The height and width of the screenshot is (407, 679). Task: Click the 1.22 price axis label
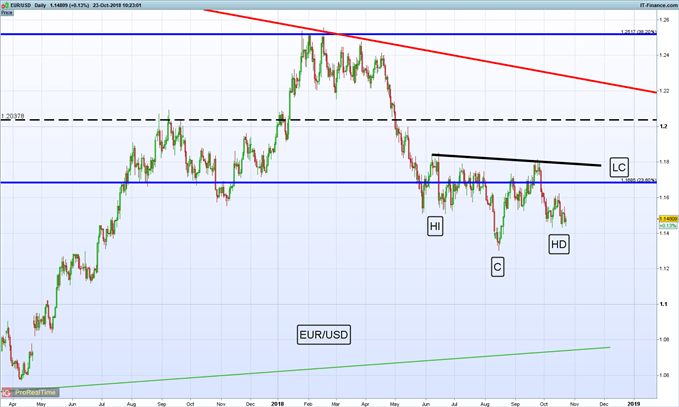[664, 91]
